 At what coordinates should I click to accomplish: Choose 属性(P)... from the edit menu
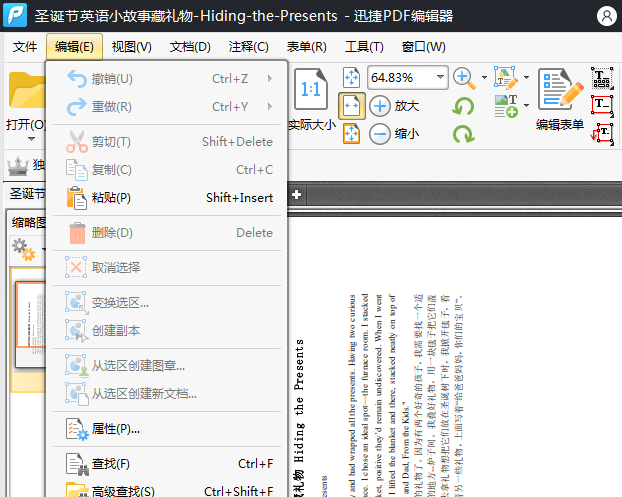pos(167,429)
